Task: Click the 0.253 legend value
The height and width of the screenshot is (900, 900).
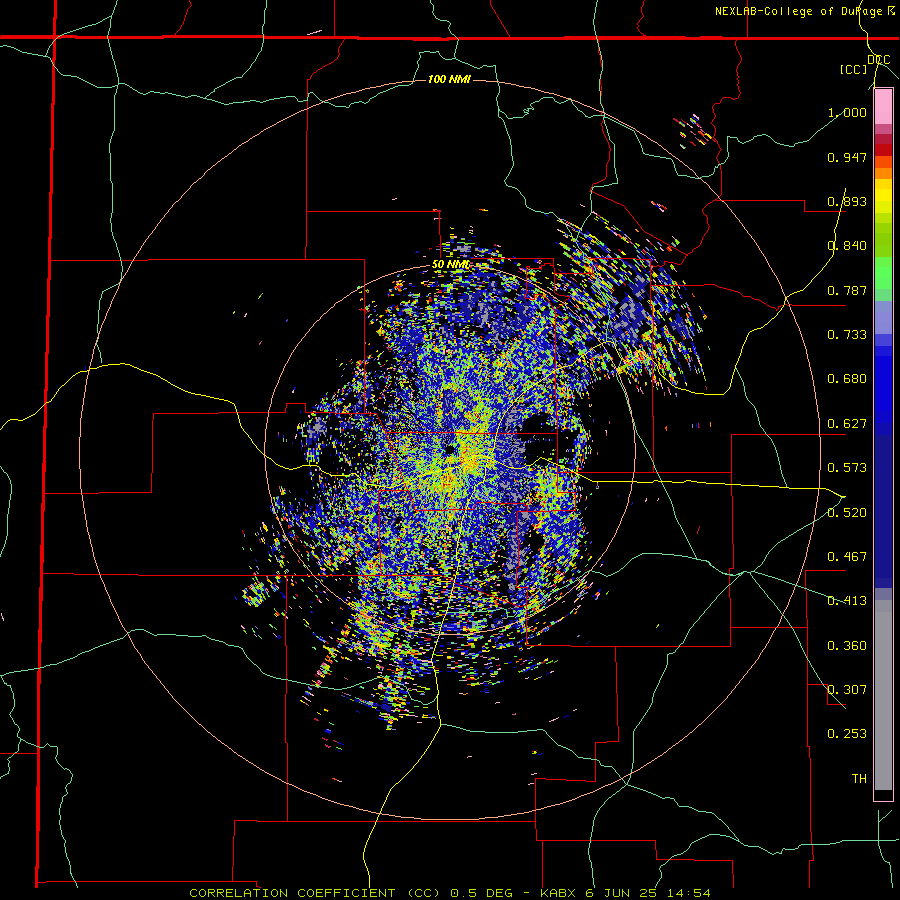Action: tap(847, 734)
